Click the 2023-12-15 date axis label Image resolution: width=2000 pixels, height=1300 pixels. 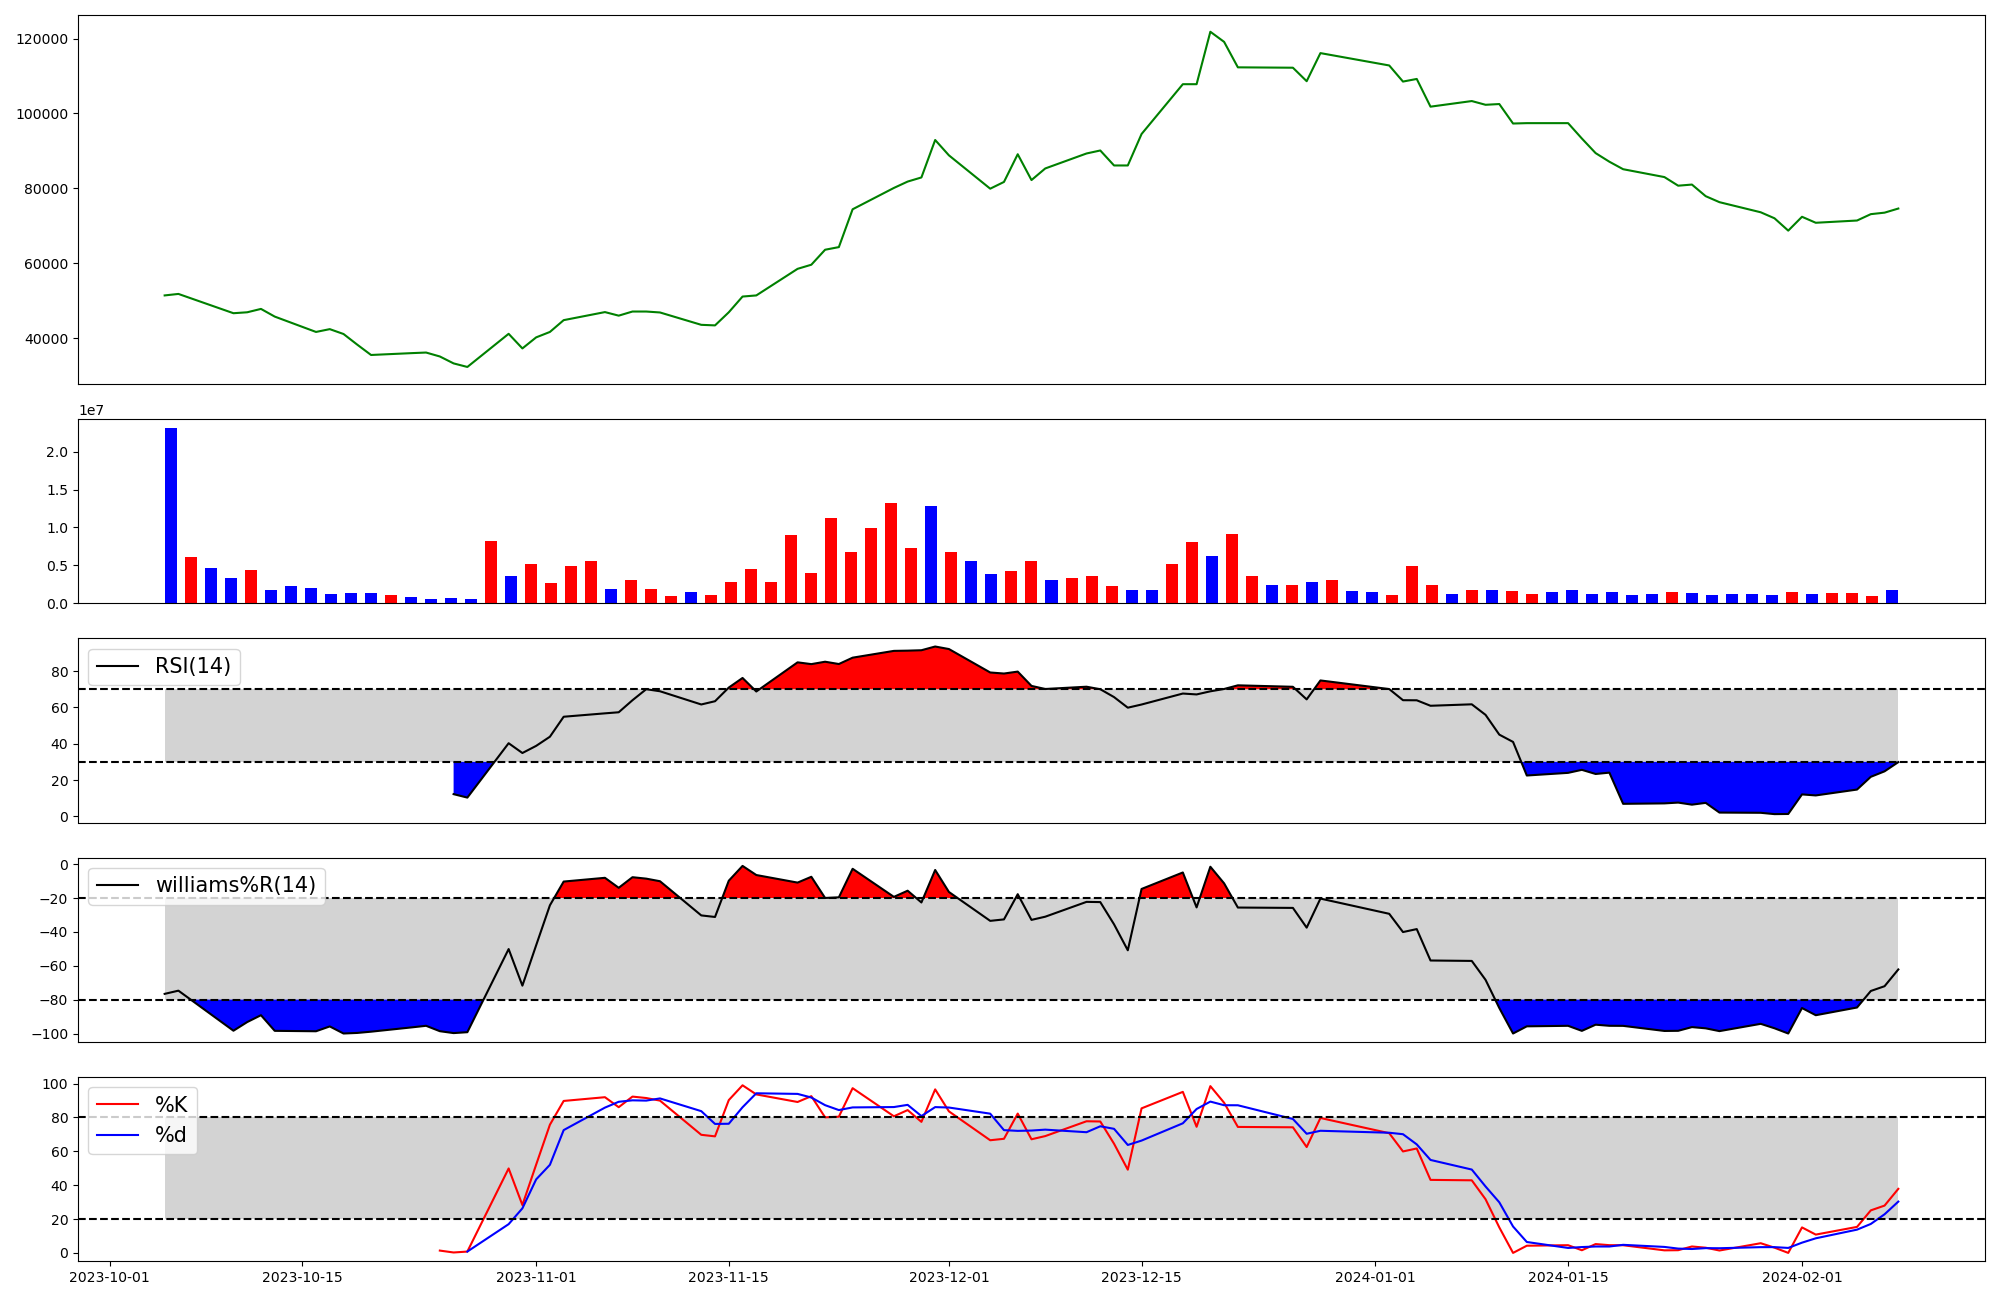point(1141,1277)
